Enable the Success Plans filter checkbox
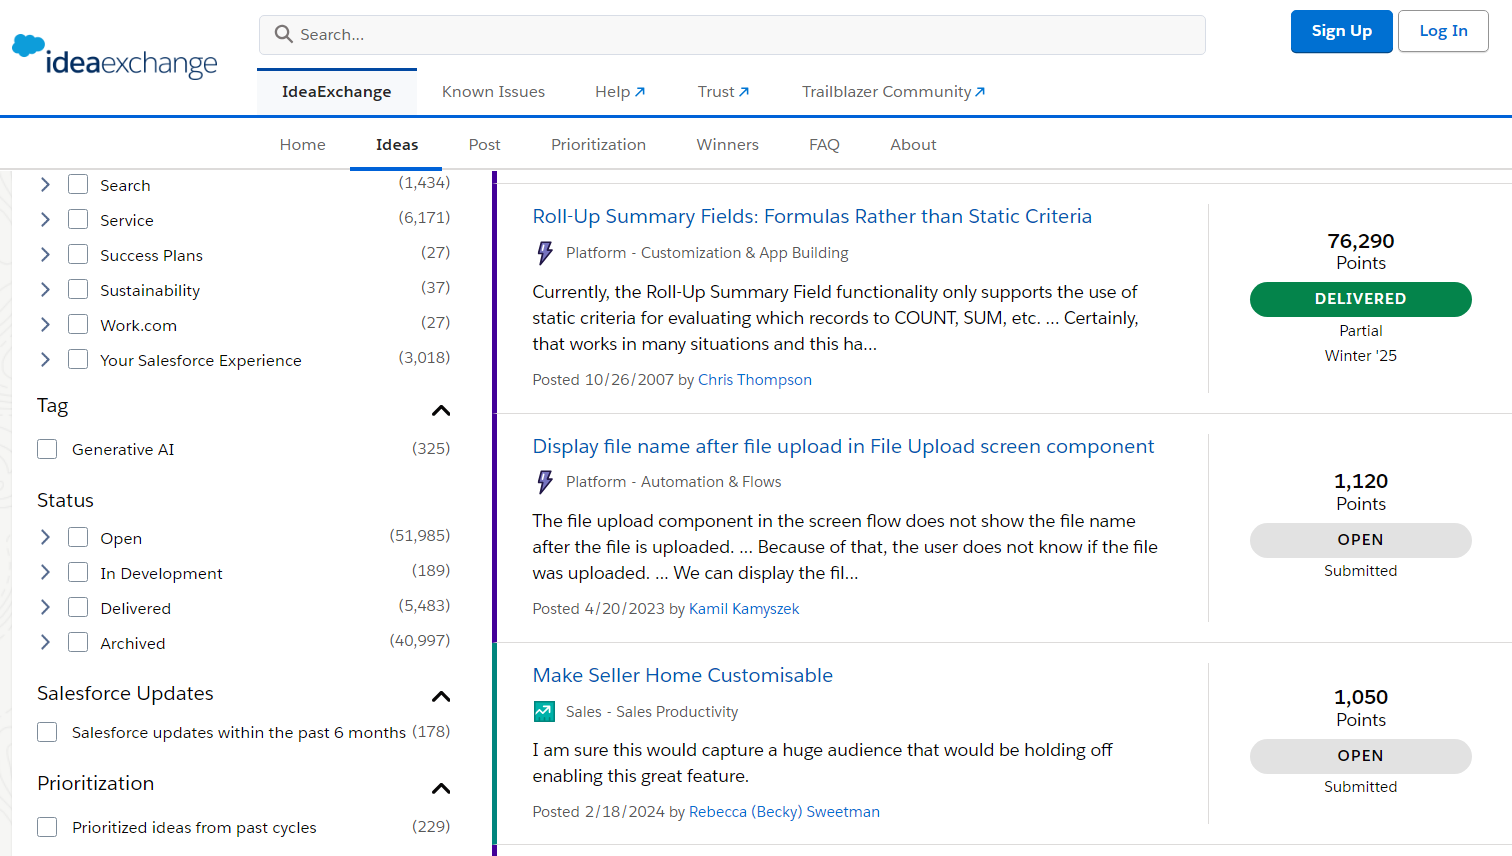Viewport: 1512px width, 856px height. [x=78, y=254]
